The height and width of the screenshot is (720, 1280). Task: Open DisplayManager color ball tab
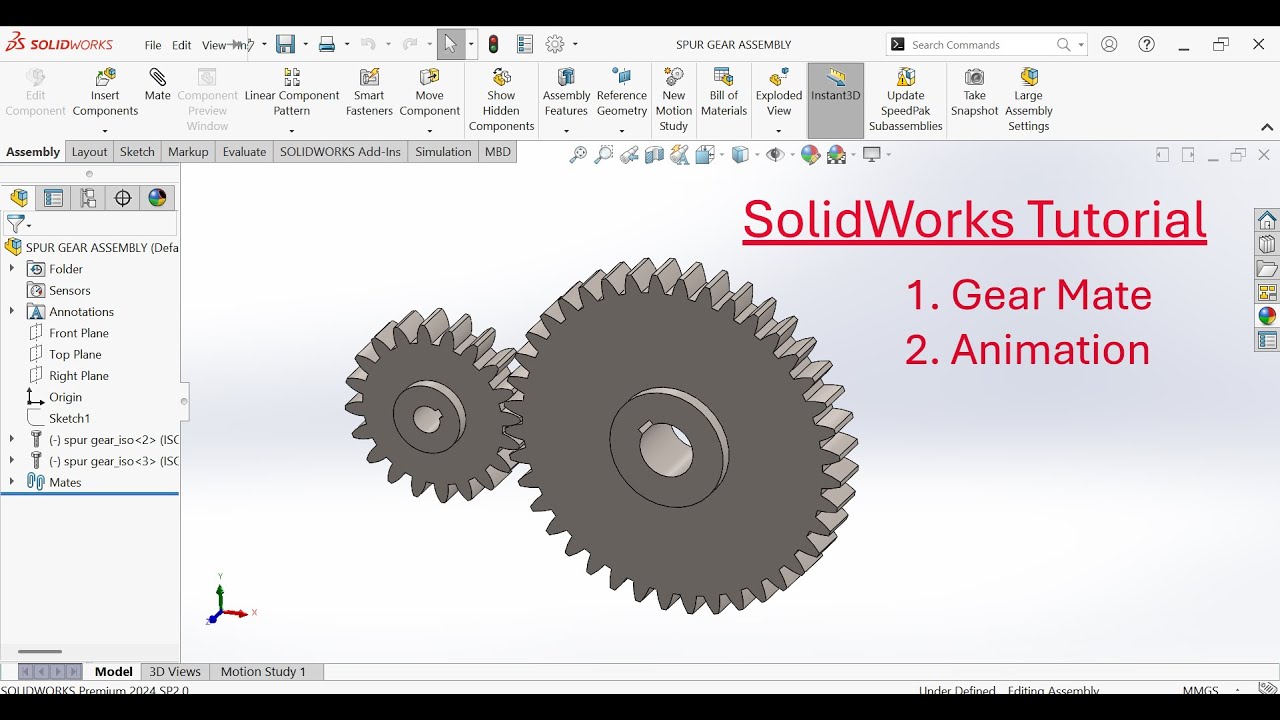click(x=157, y=198)
